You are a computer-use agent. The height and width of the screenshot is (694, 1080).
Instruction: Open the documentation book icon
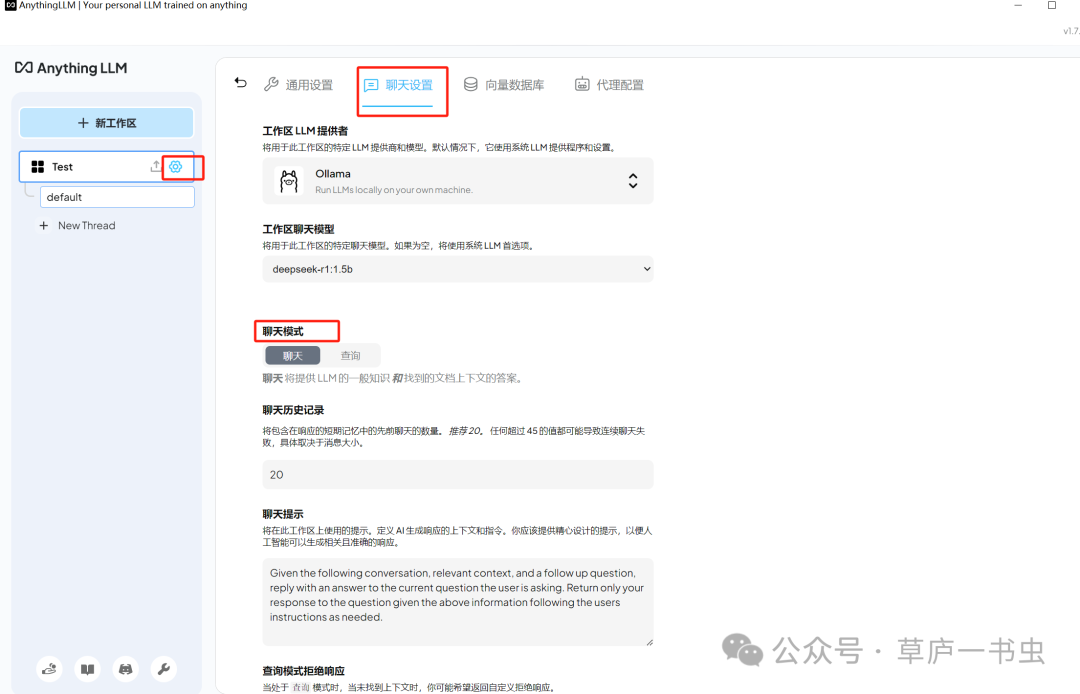87,669
